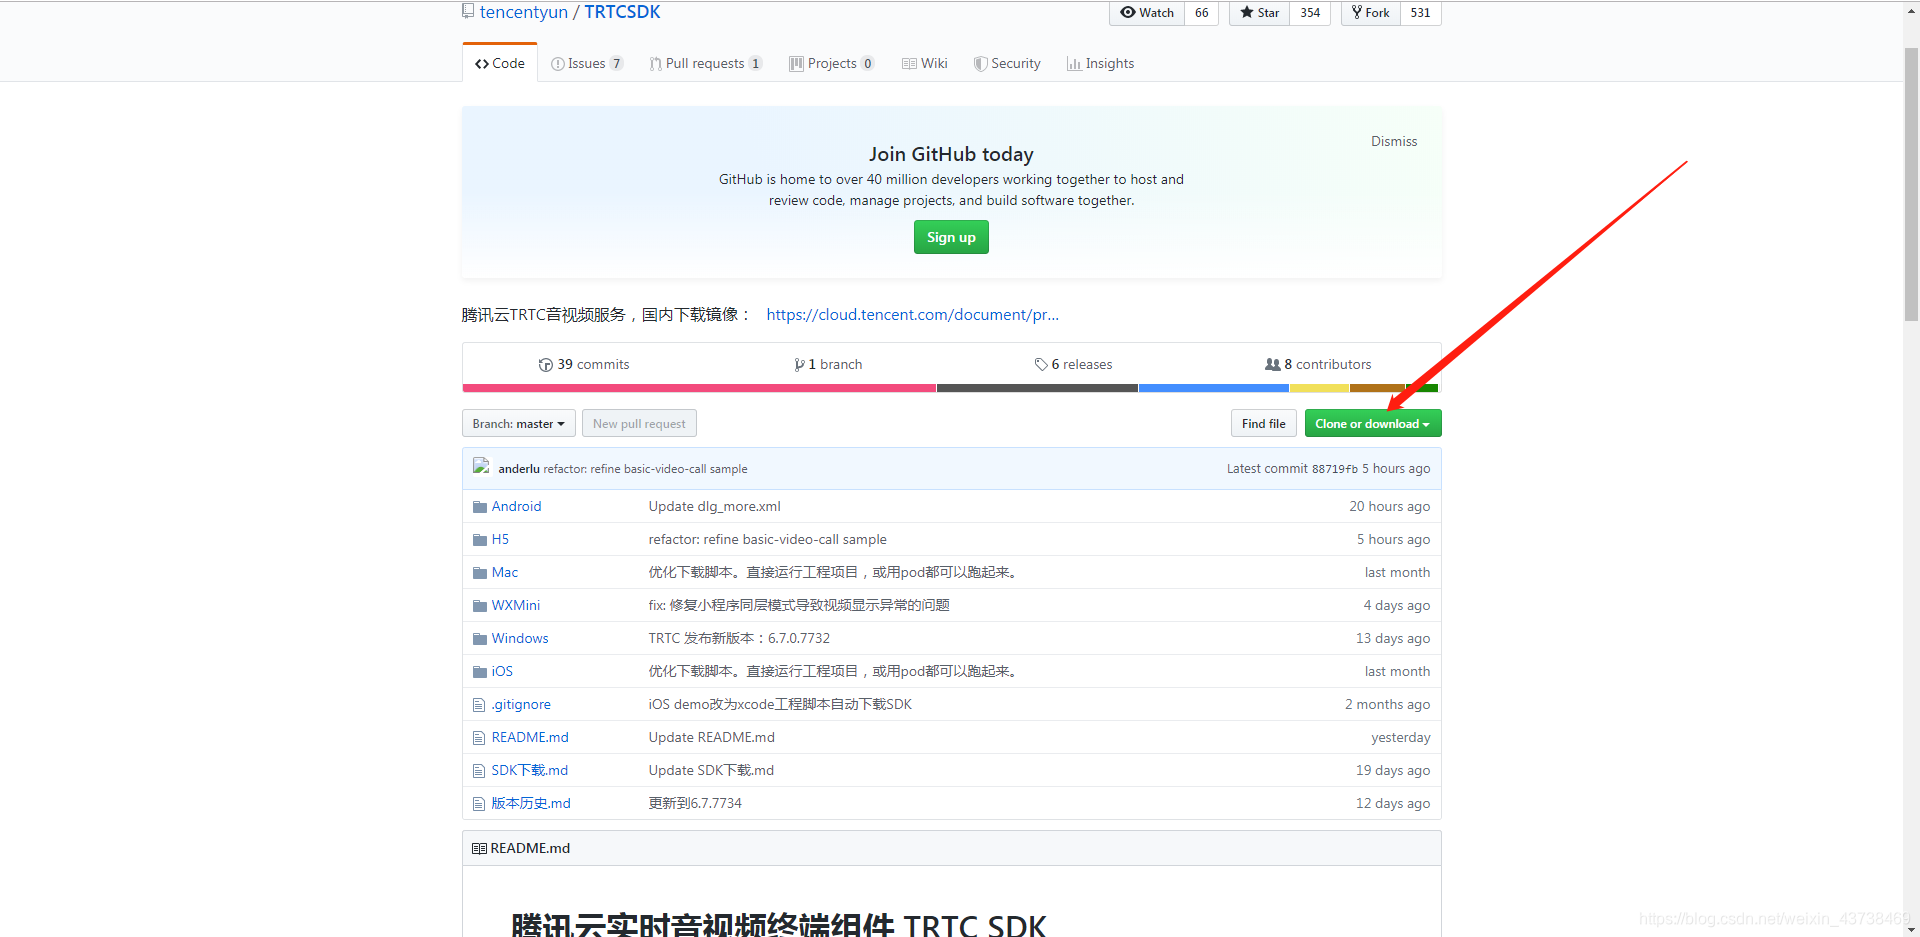The width and height of the screenshot is (1920, 937).
Task: Open the Code tab
Action: (x=500, y=63)
